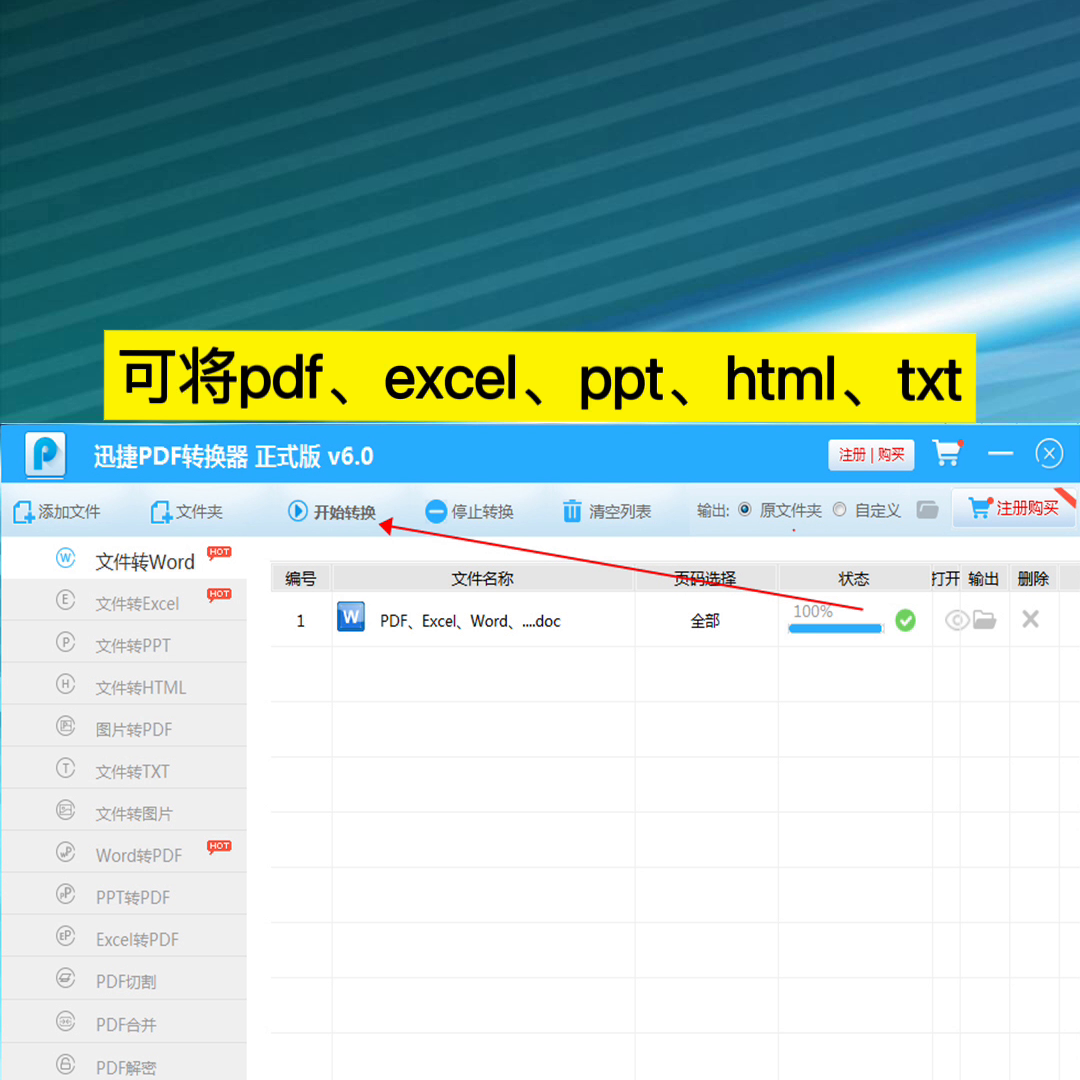Click the 注册购买 toolbar button
1080x1080 pixels.
[1013, 508]
